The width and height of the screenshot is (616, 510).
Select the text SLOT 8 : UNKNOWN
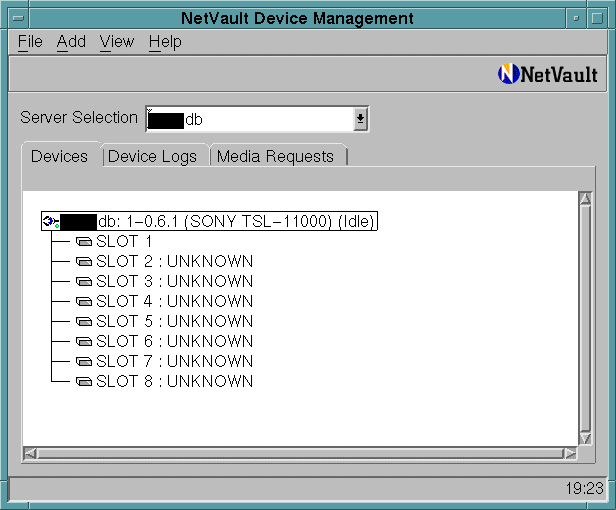(174, 382)
